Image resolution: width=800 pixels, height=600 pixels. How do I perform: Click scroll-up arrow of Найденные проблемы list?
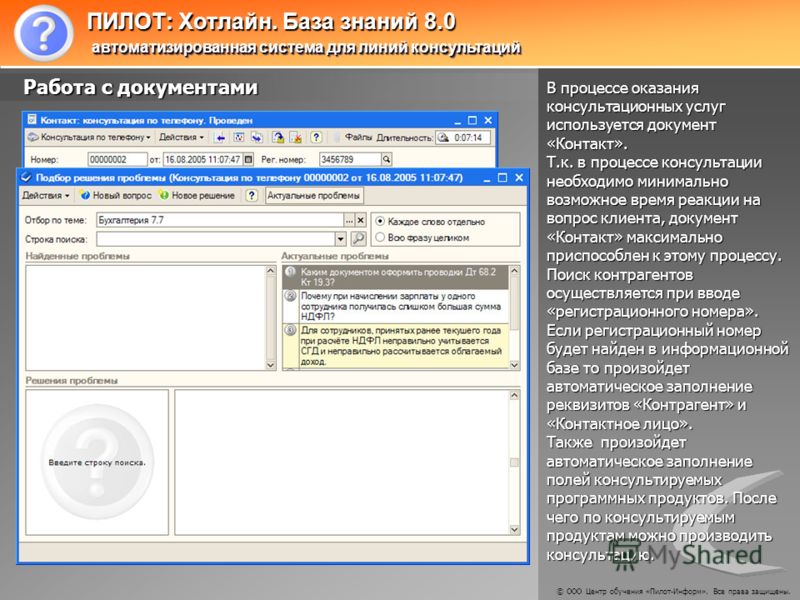click(x=271, y=270)
